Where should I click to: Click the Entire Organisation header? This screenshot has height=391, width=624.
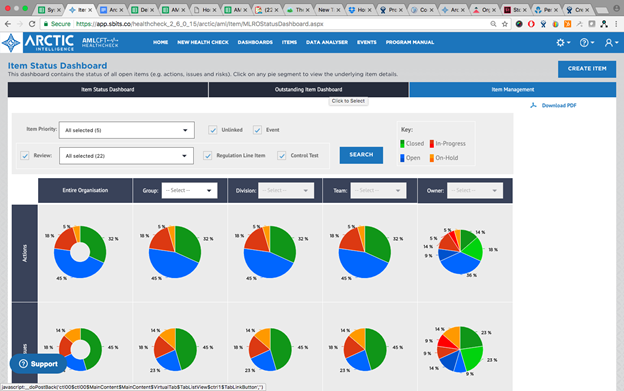coord(85,191)
